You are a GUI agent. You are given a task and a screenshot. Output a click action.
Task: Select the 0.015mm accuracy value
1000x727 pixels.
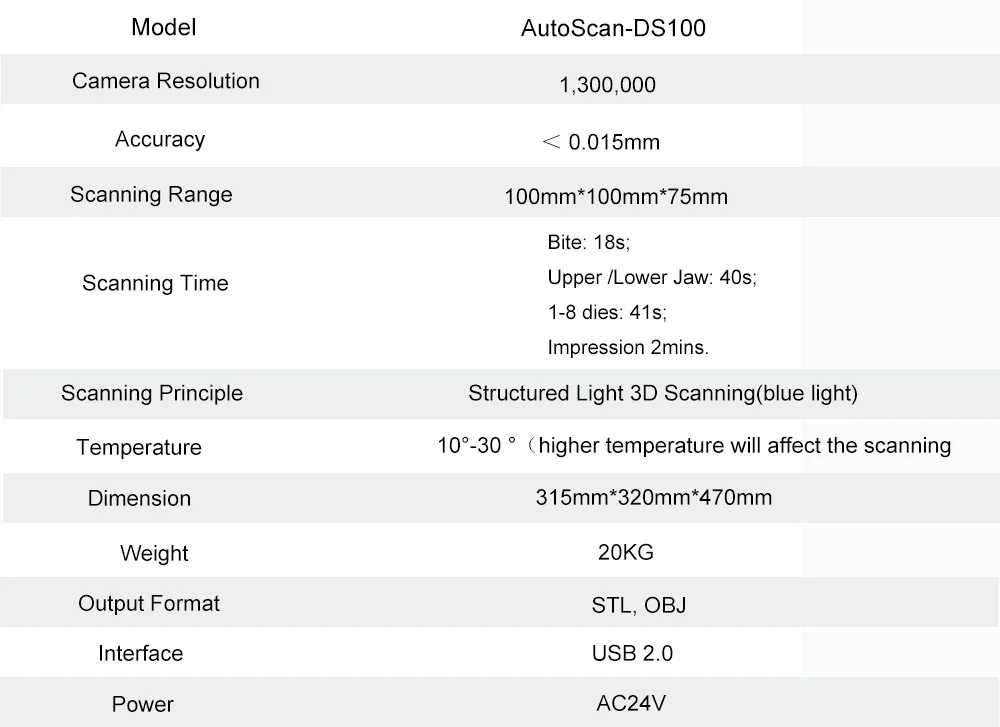[x=613, y=142]
